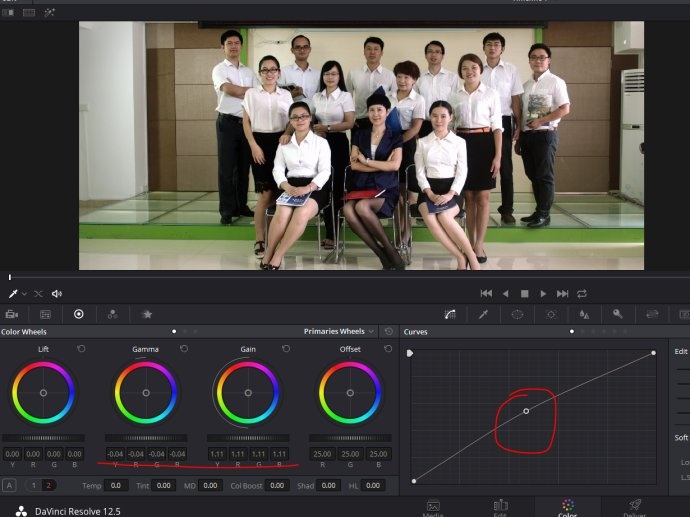Click the Lift color wheel center point
The image size is (690, 517).
[44, 393]
